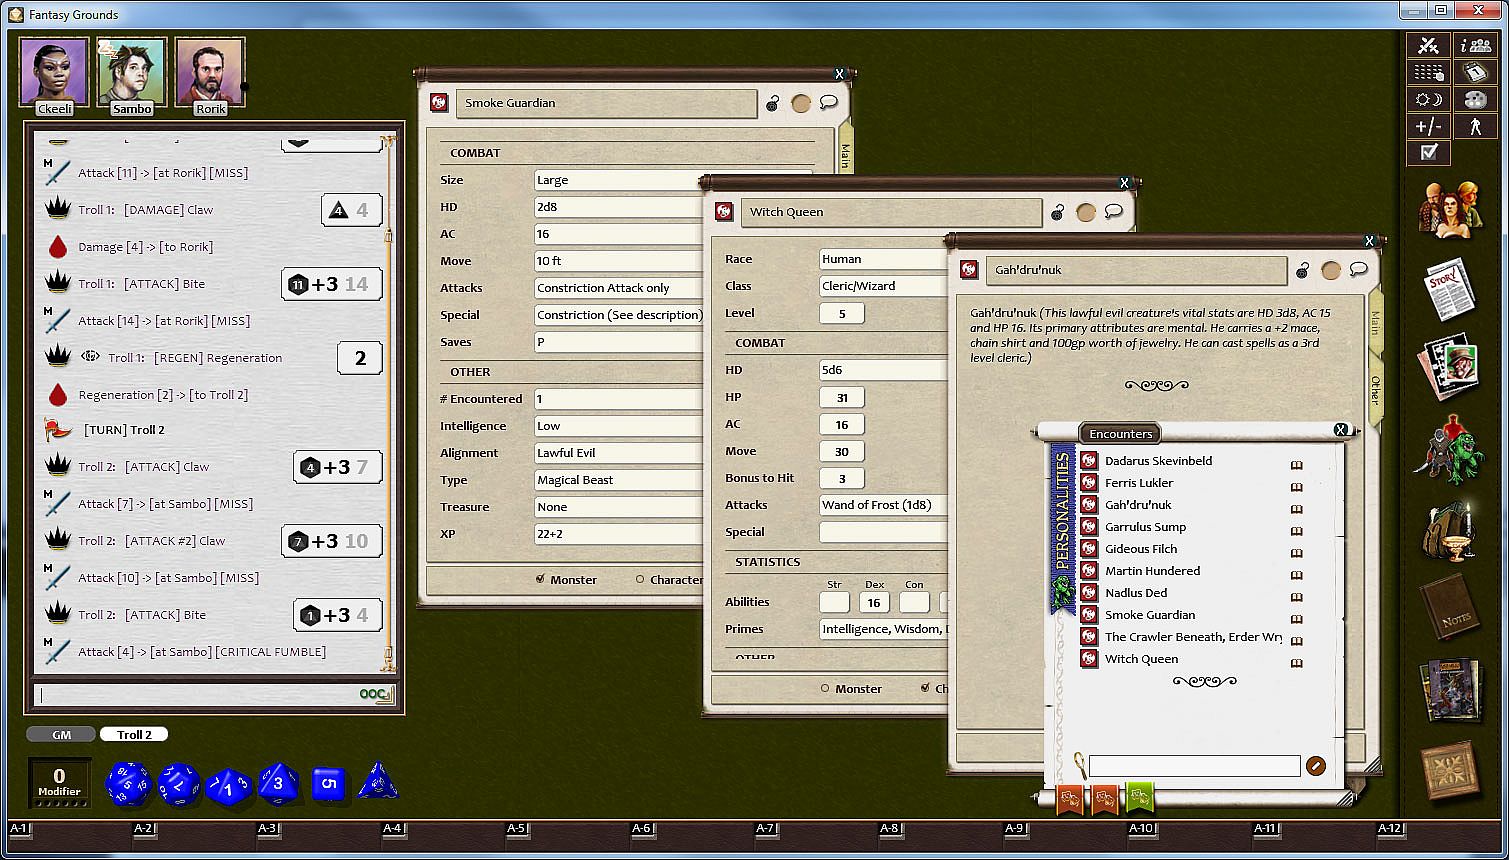Open Martin Hundered from the personalities list

[1151, 571]
